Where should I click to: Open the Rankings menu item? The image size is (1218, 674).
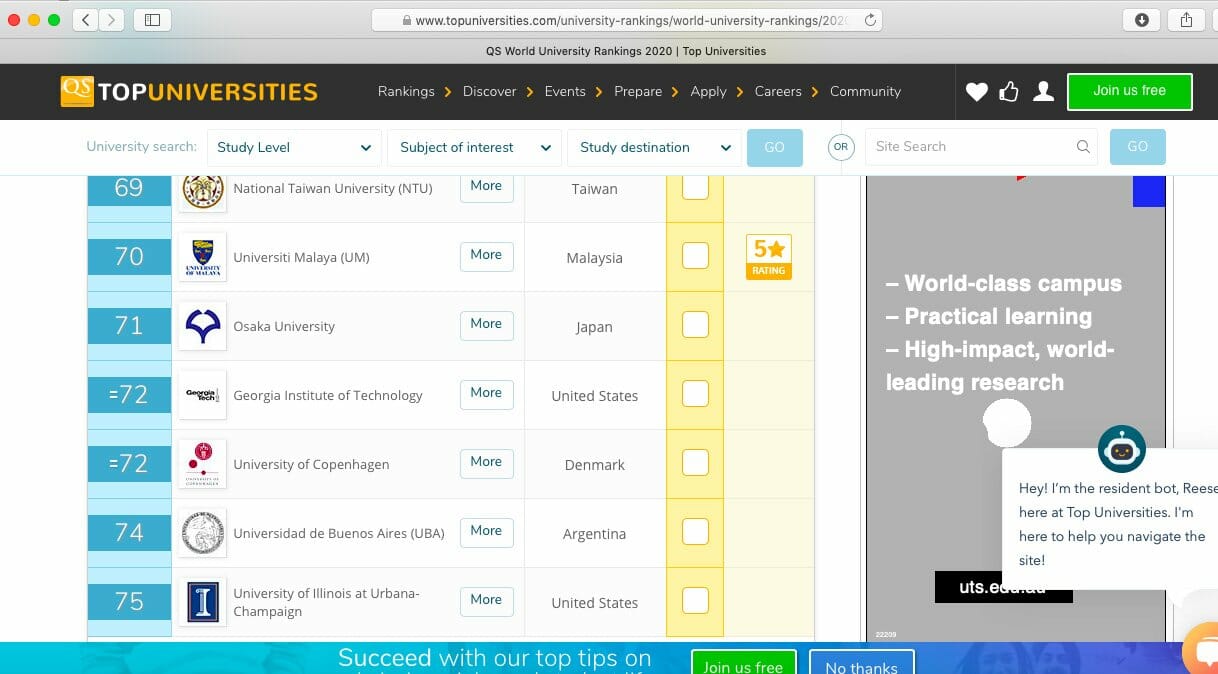point(406,91)
